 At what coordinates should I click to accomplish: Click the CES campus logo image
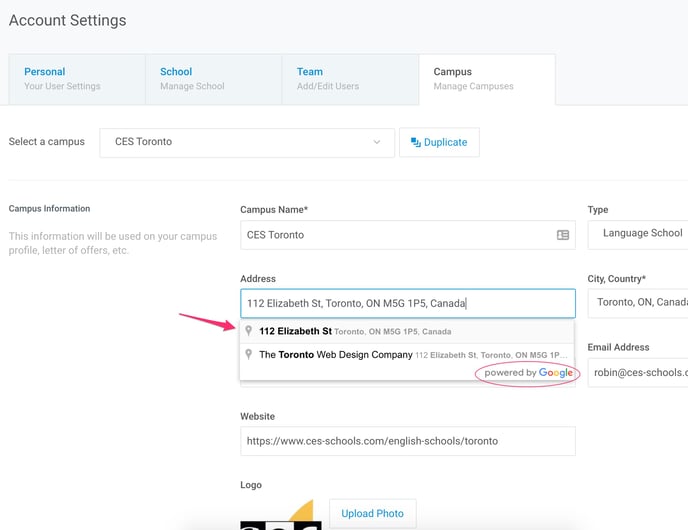point(281,515)
